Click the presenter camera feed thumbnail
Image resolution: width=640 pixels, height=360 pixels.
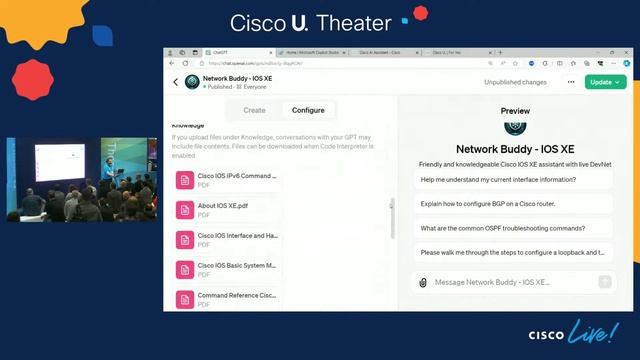(82, 180)
